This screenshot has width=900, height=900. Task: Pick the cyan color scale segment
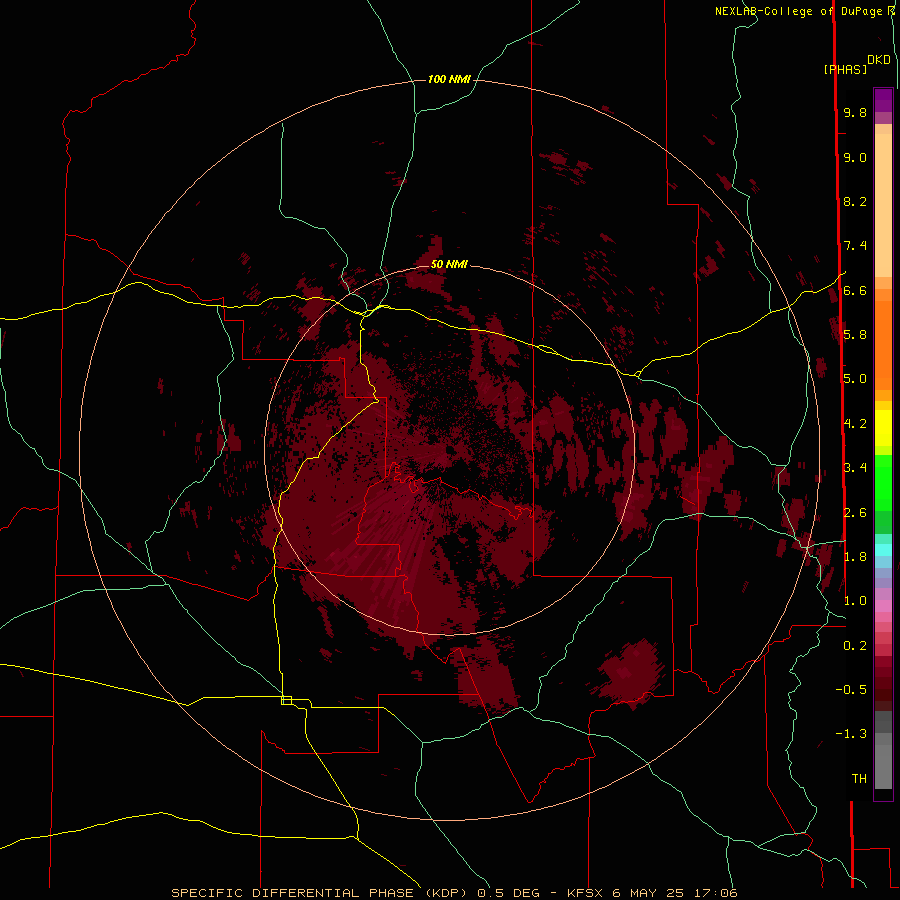tap(883, 550)
